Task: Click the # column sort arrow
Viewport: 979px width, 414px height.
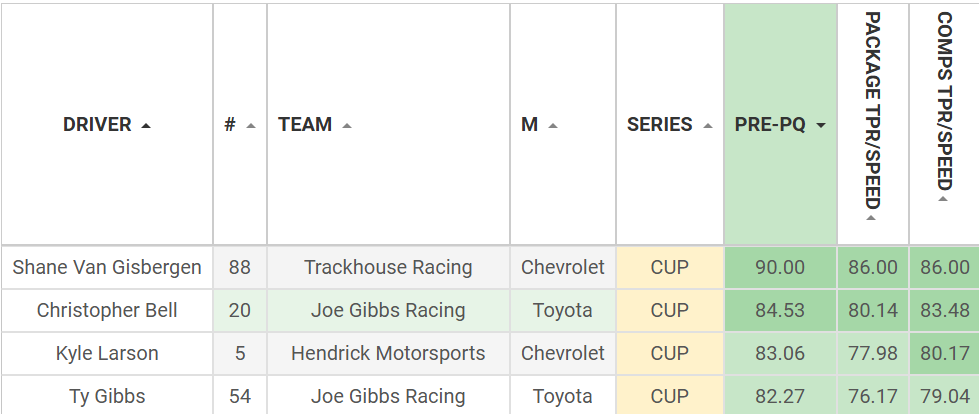Action: pyautogui.click(x=251, y=126)
